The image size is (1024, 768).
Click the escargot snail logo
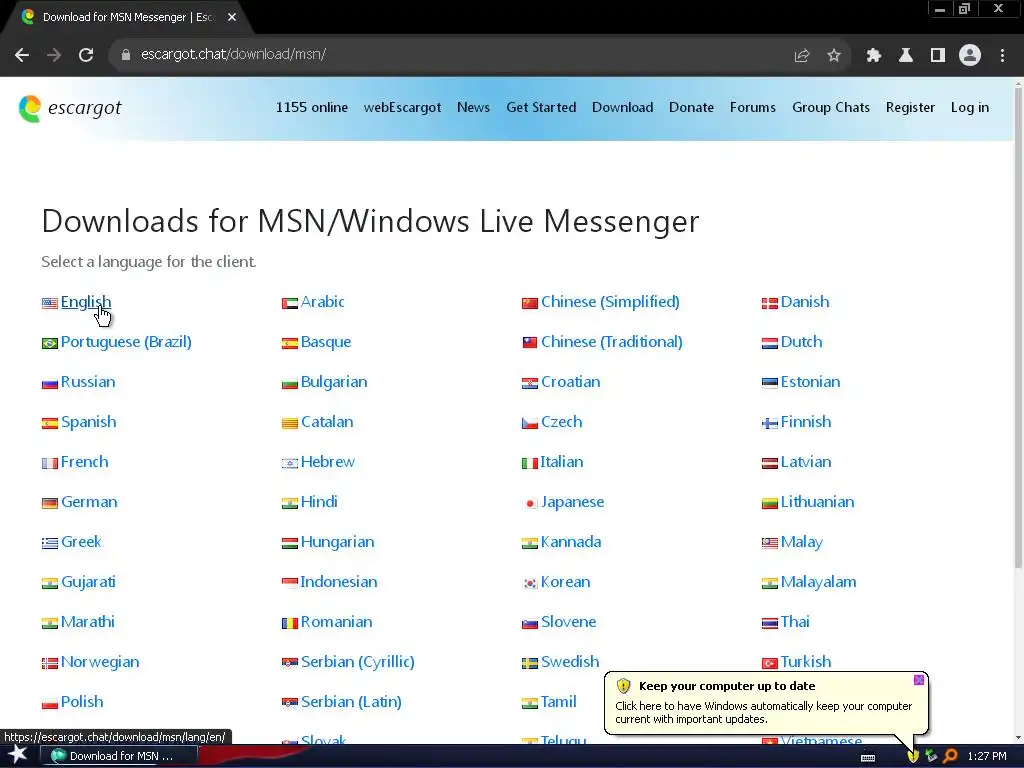[x=29, y=108]
